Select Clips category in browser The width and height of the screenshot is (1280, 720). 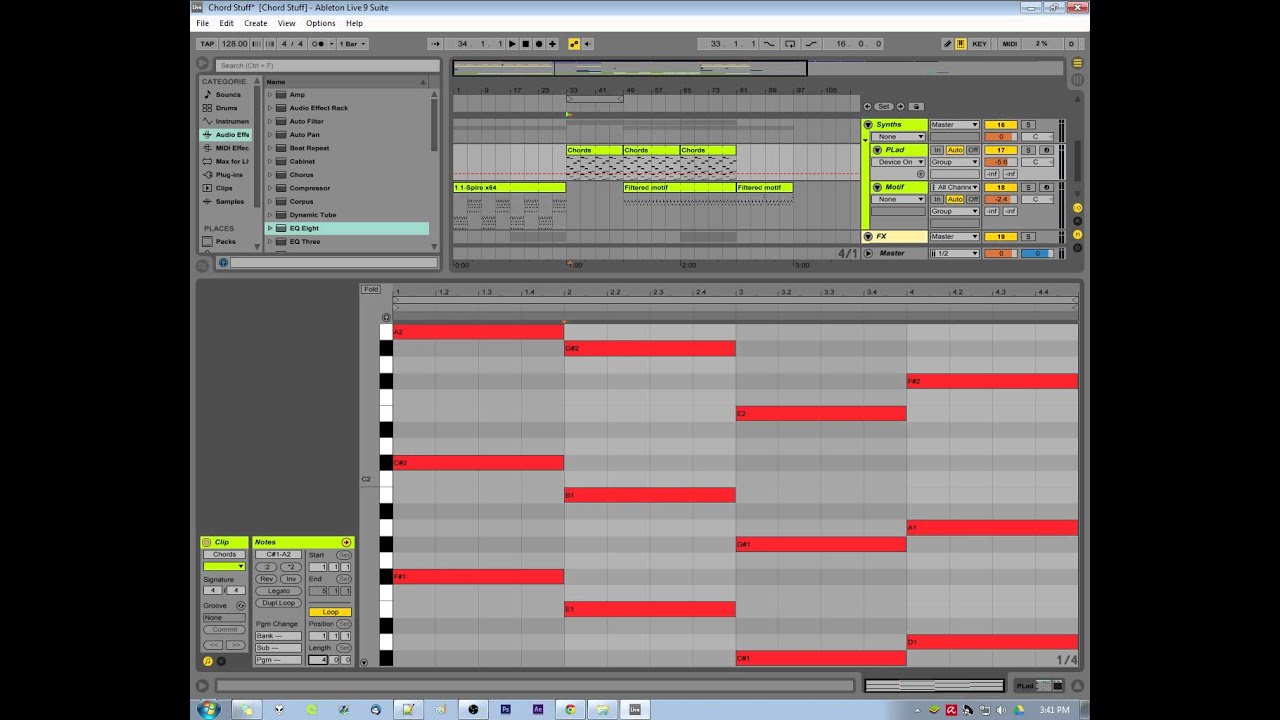point(225,188)
